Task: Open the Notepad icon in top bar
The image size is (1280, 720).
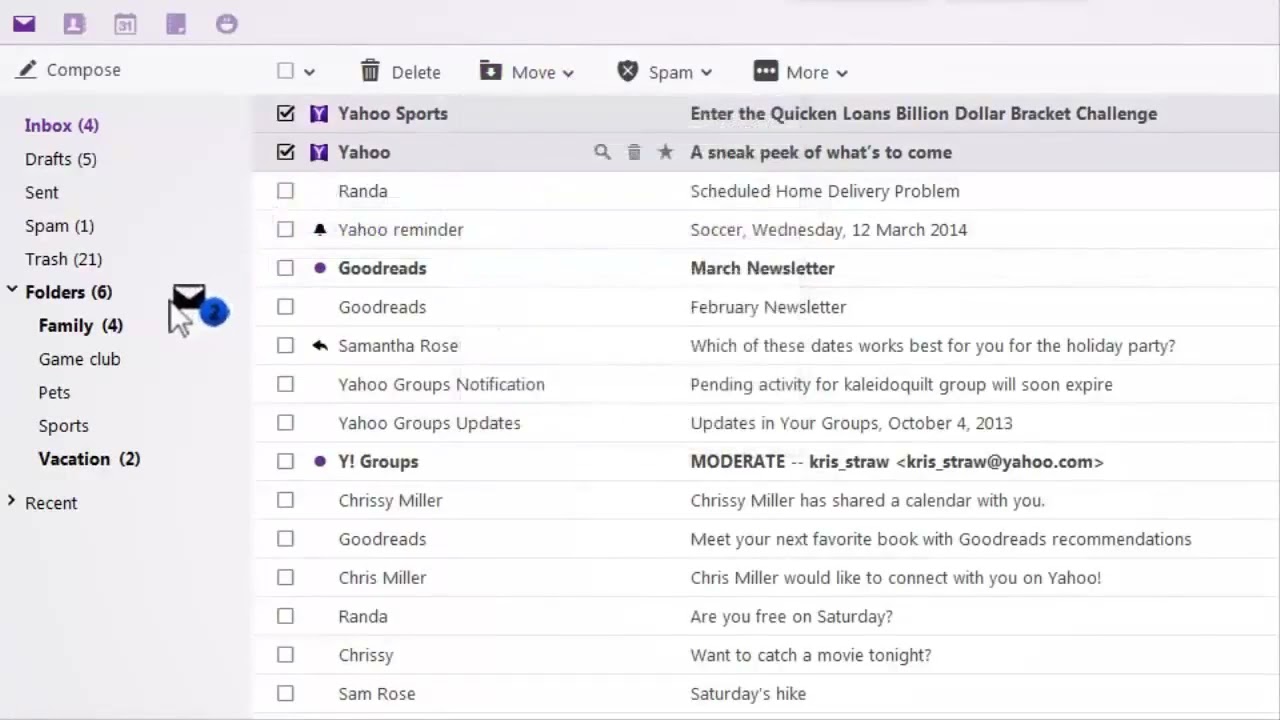Action: tap(176, 24)
